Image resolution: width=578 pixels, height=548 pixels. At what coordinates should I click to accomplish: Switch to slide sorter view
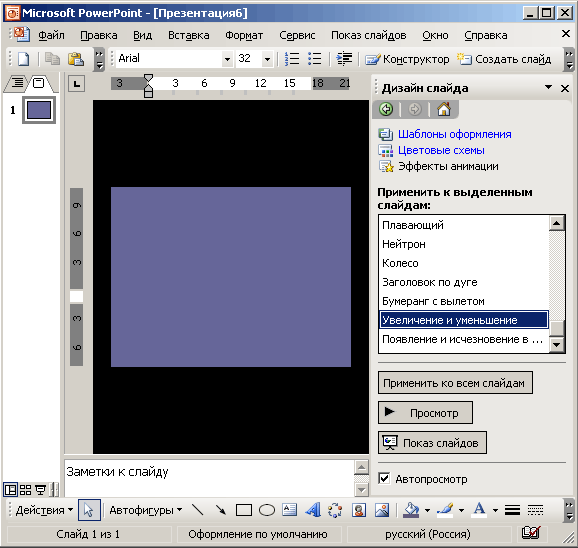(25, 490)
